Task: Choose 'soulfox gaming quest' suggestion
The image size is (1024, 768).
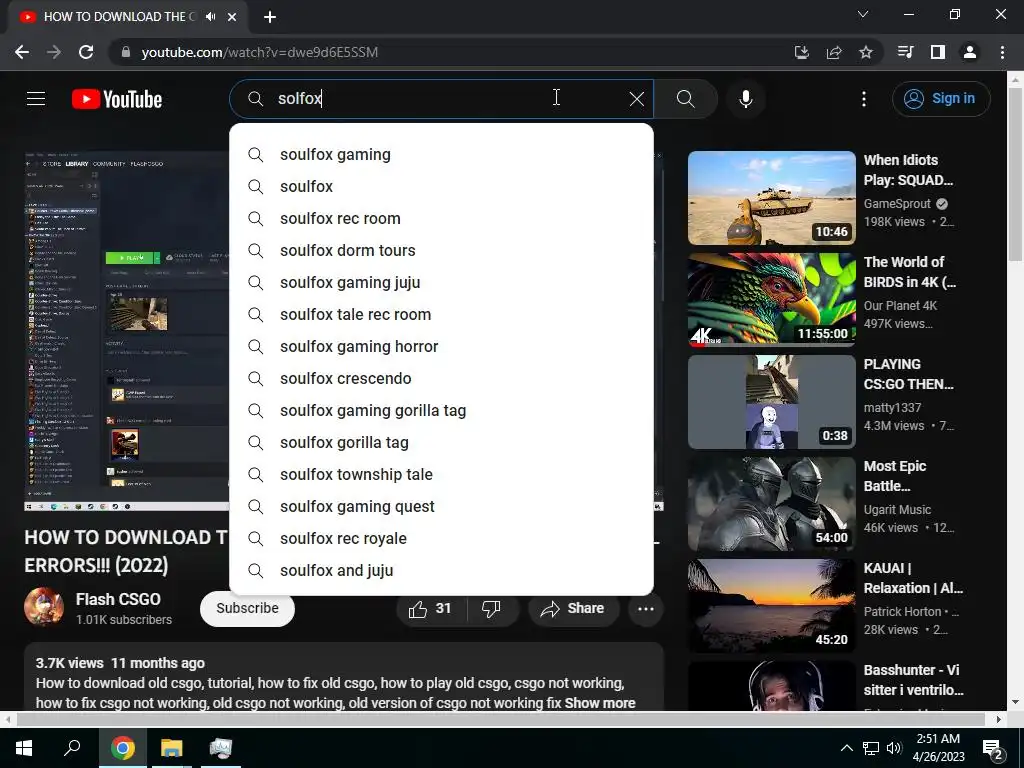Action: coord(441,507)
